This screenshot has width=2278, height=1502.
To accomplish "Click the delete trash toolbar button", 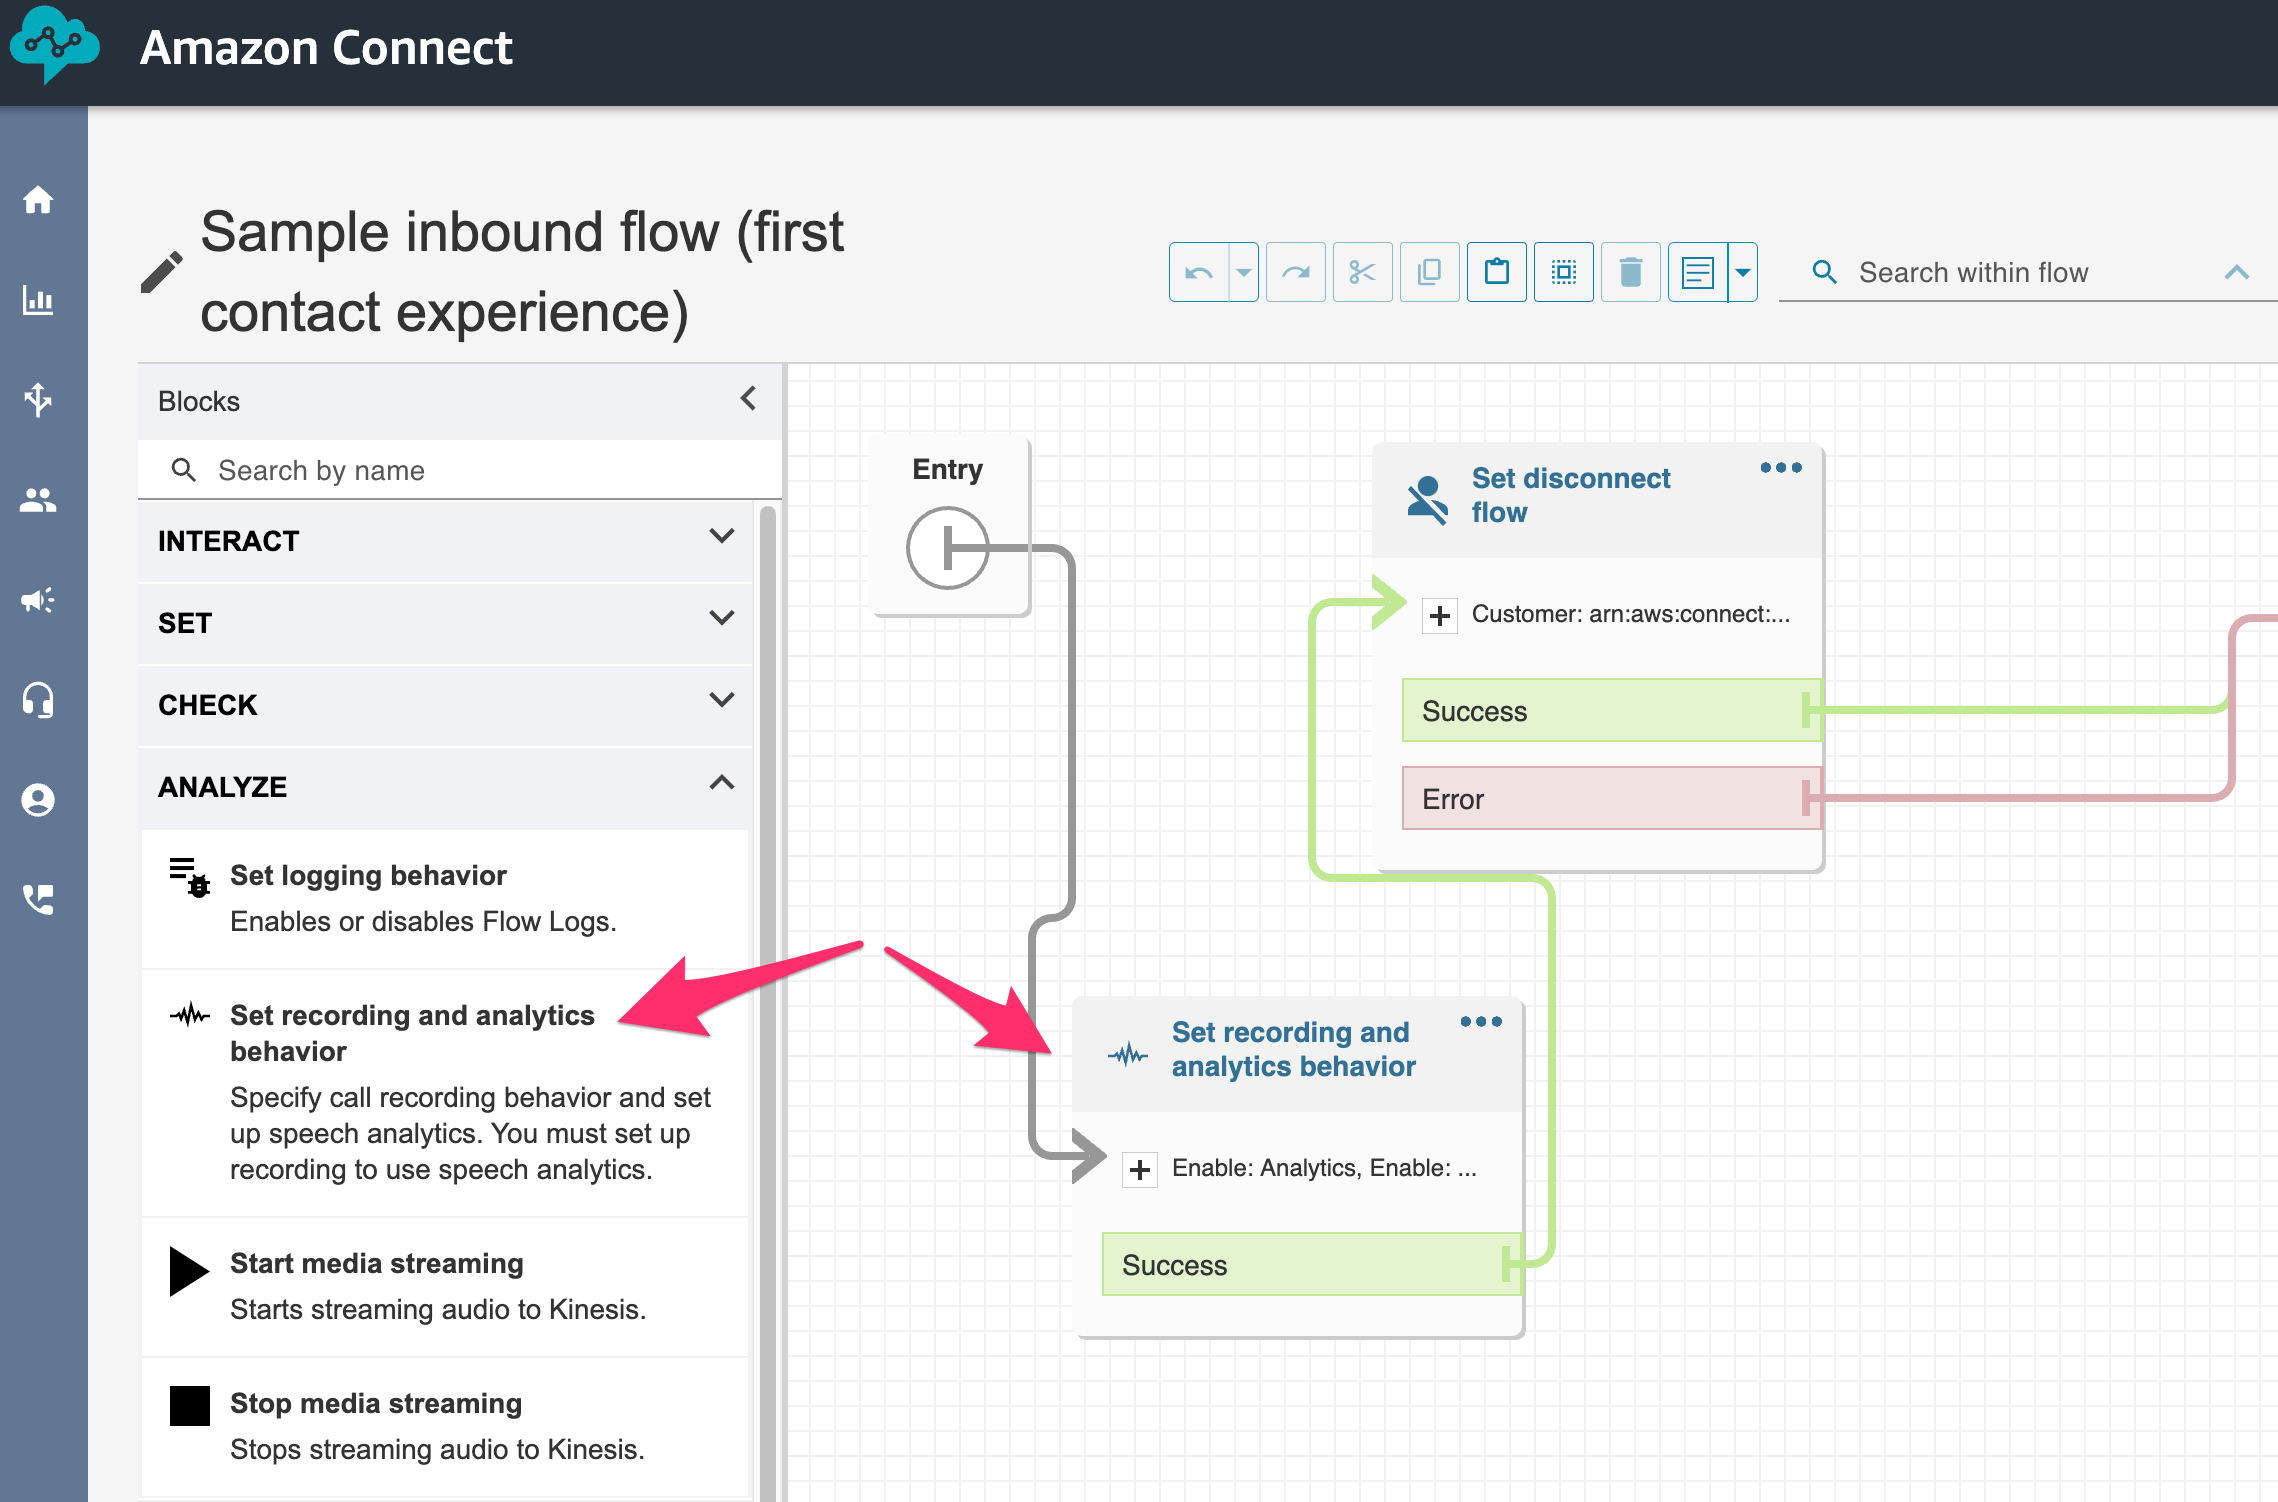I will coord(1631,272).
